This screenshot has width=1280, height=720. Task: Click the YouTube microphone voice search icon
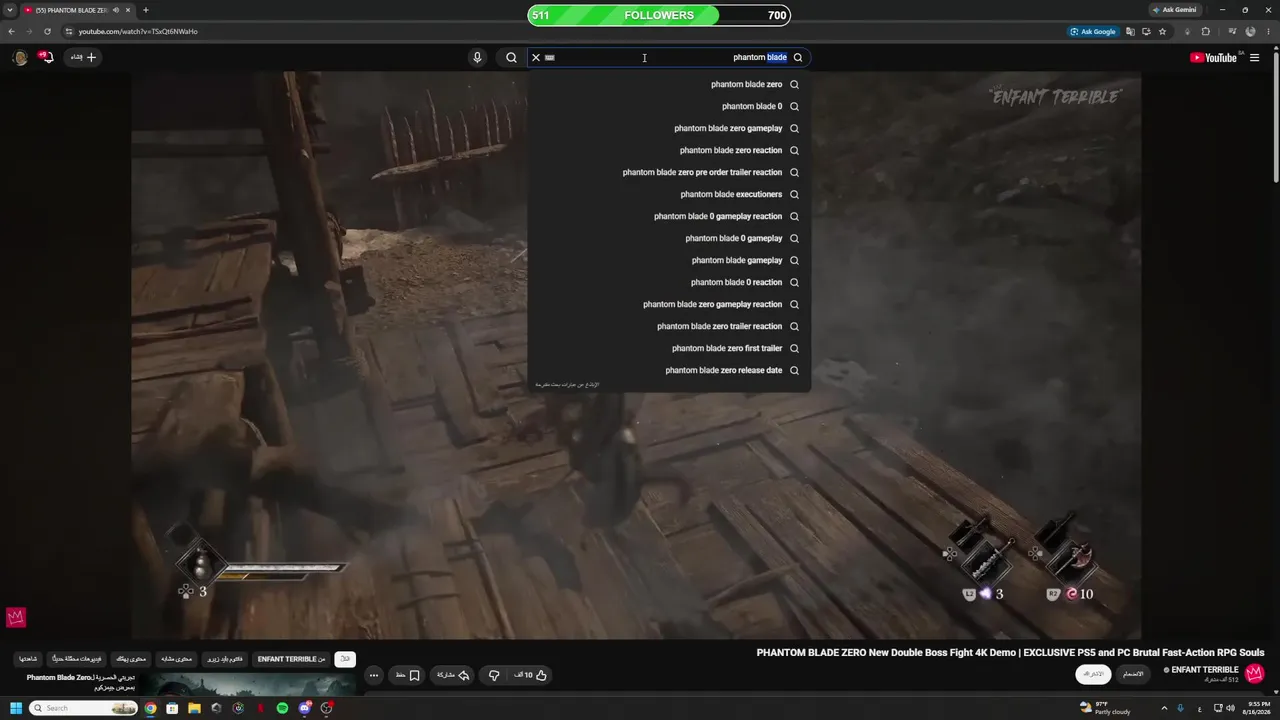tap(477, 58)
